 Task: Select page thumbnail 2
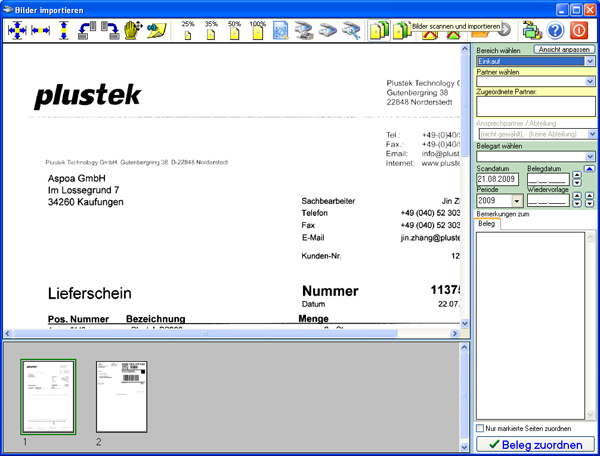pyautogui.click(x=122, y=397)
